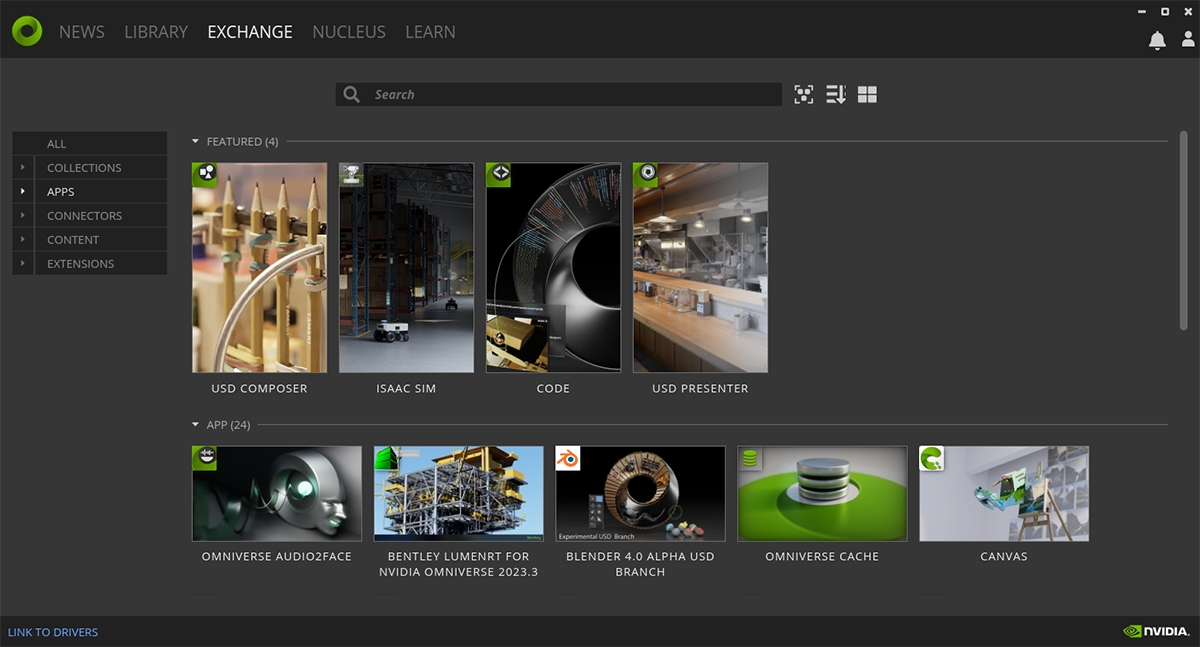Click the "ISAAC SIM" label
Viewport: 1200px width, 647px height.
pos(407,388)
